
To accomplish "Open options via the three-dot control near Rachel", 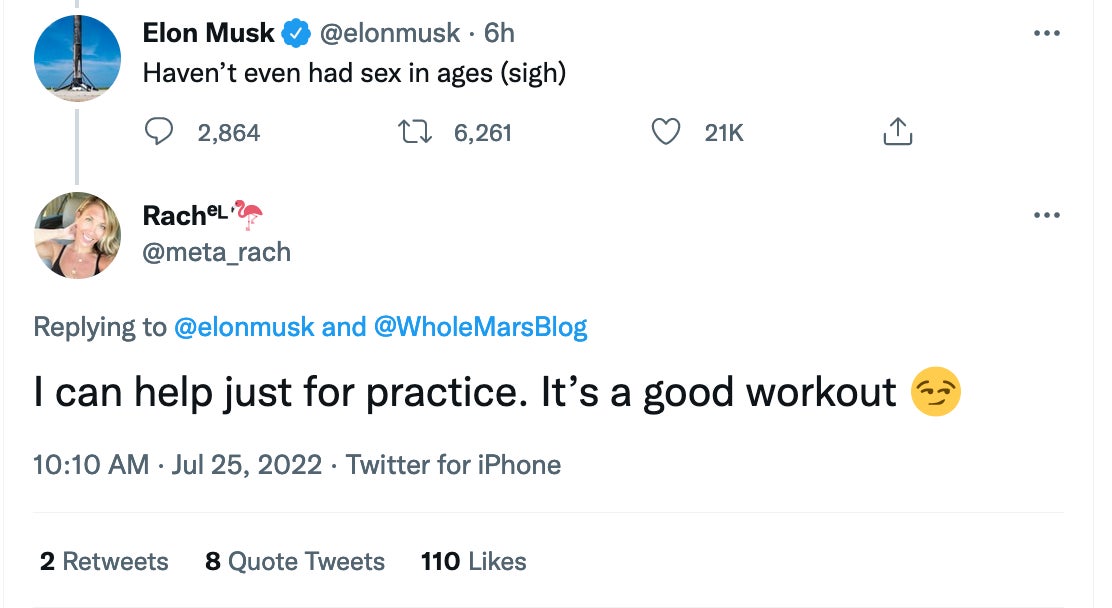I will pyautogui.click(x=1048, y=214).
